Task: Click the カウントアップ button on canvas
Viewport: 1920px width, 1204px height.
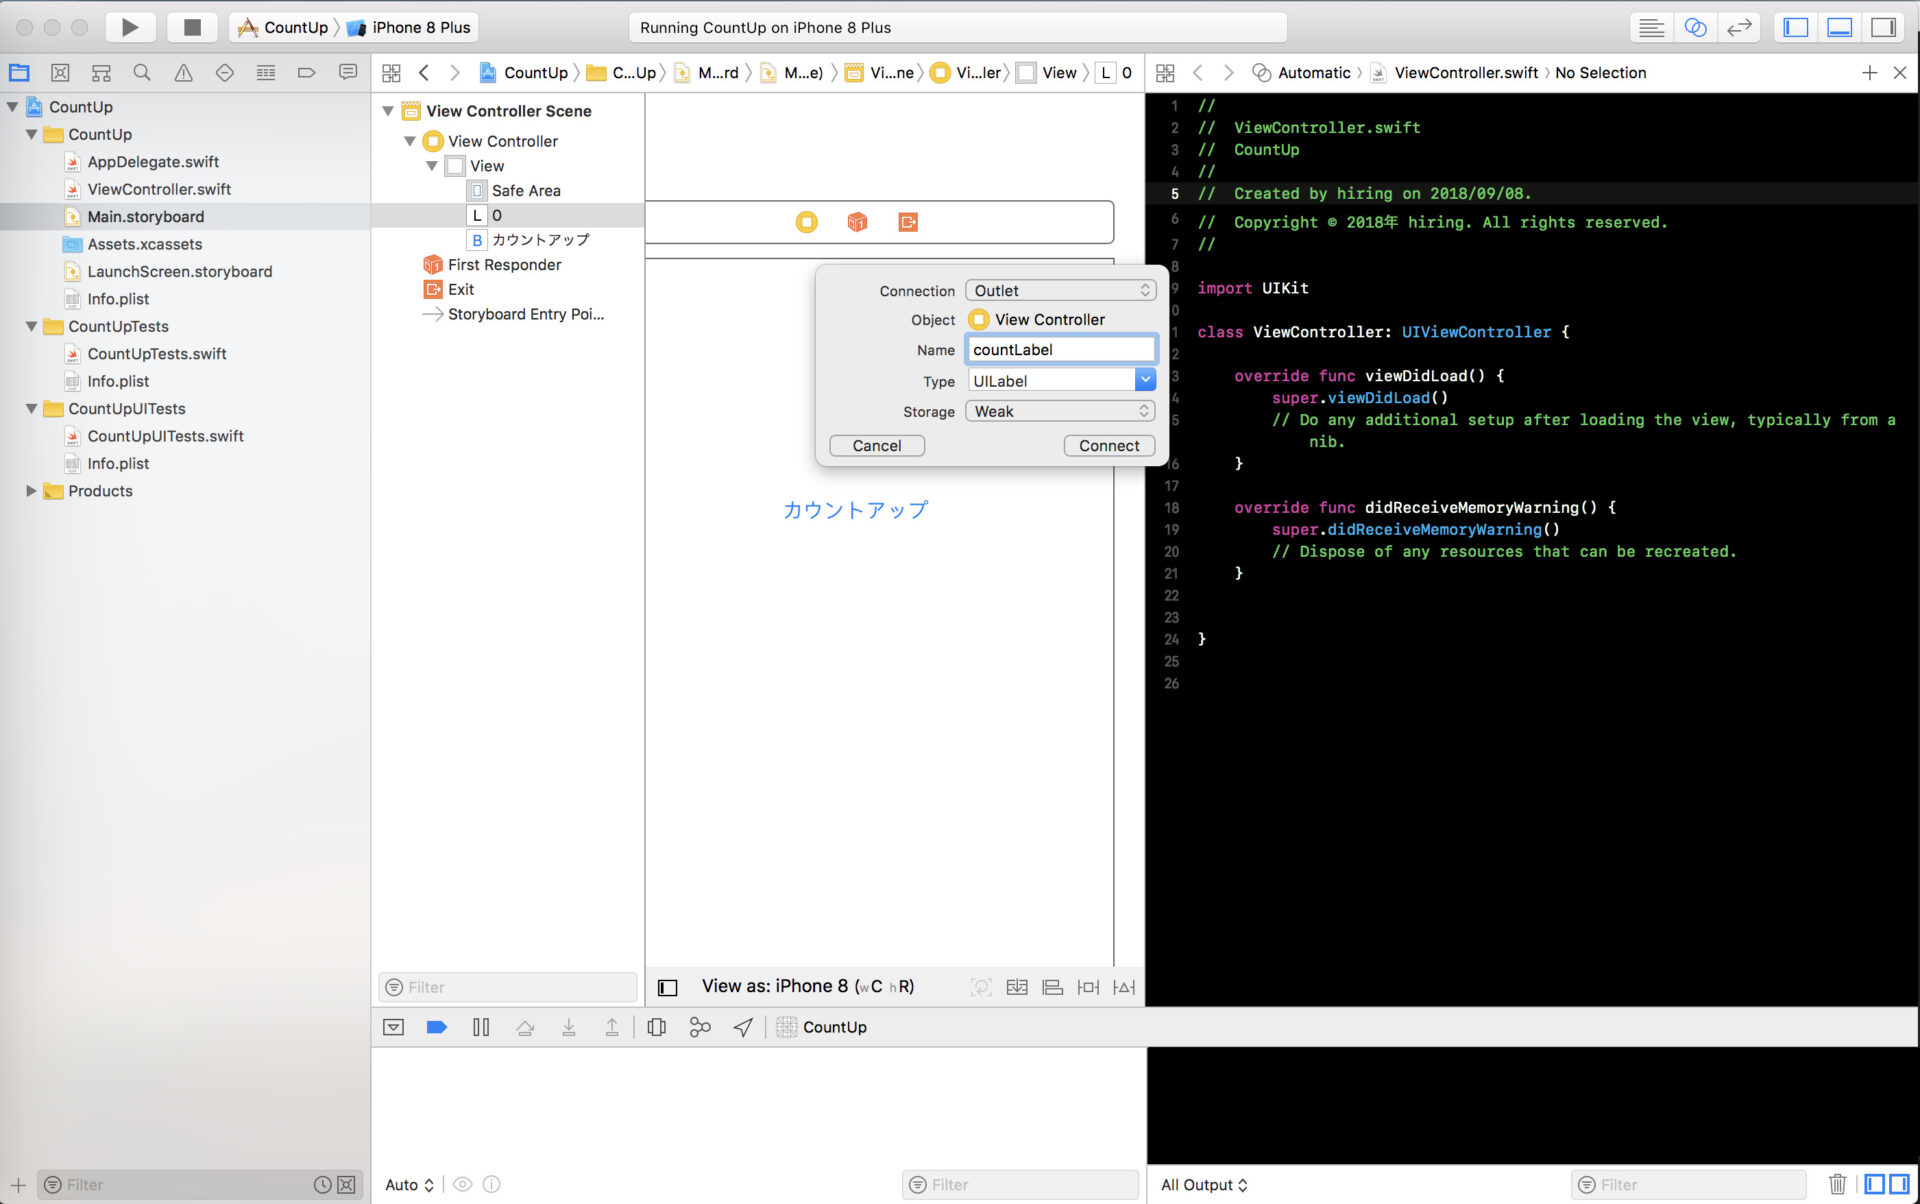Action: pyautogui.click(x=855, y=510)
